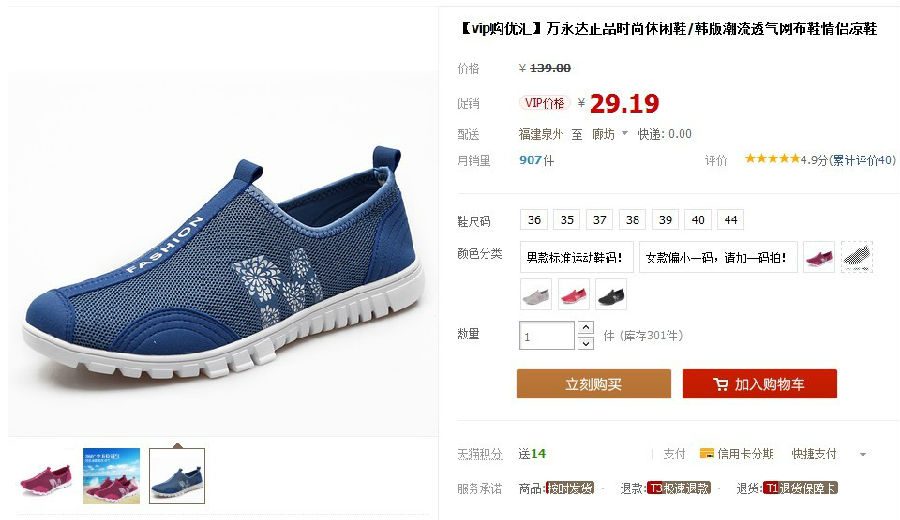Increase quantity with the up arrow
900x520 pixels.
pos(585,328)
